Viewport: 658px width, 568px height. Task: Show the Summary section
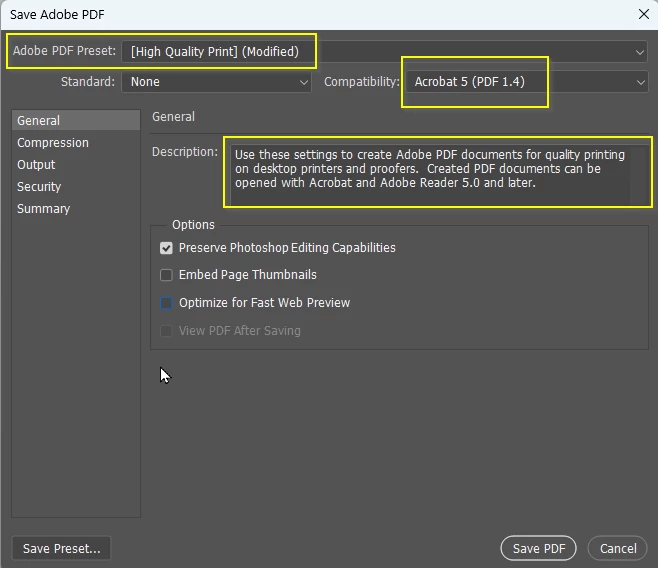44,208
